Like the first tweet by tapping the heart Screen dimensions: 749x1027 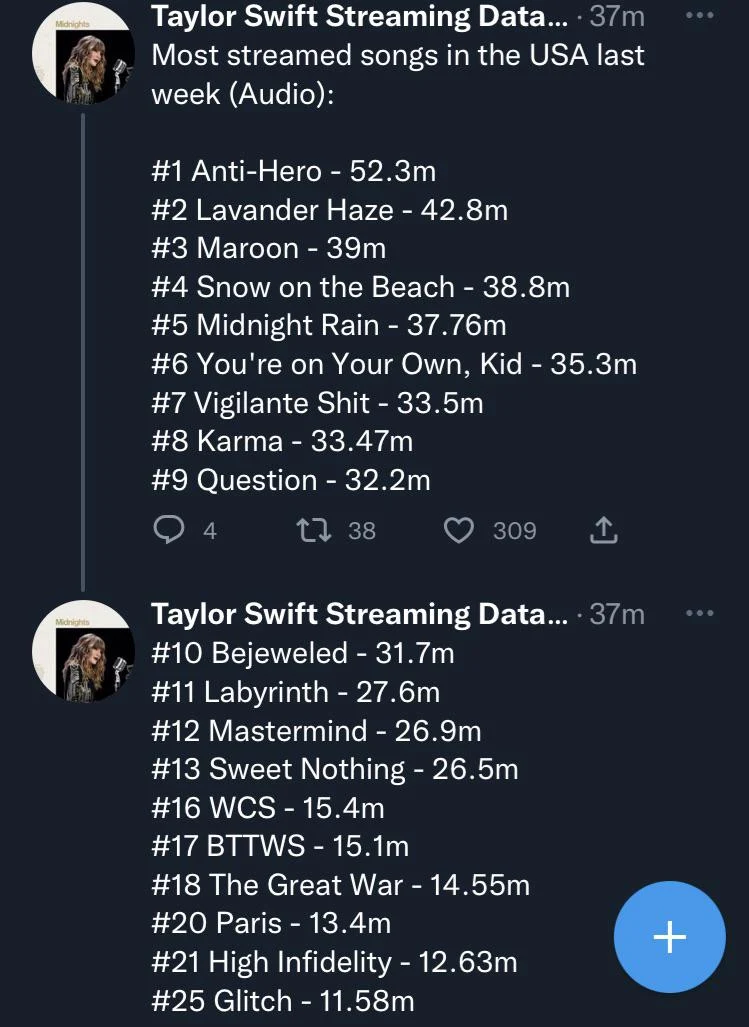459,530
